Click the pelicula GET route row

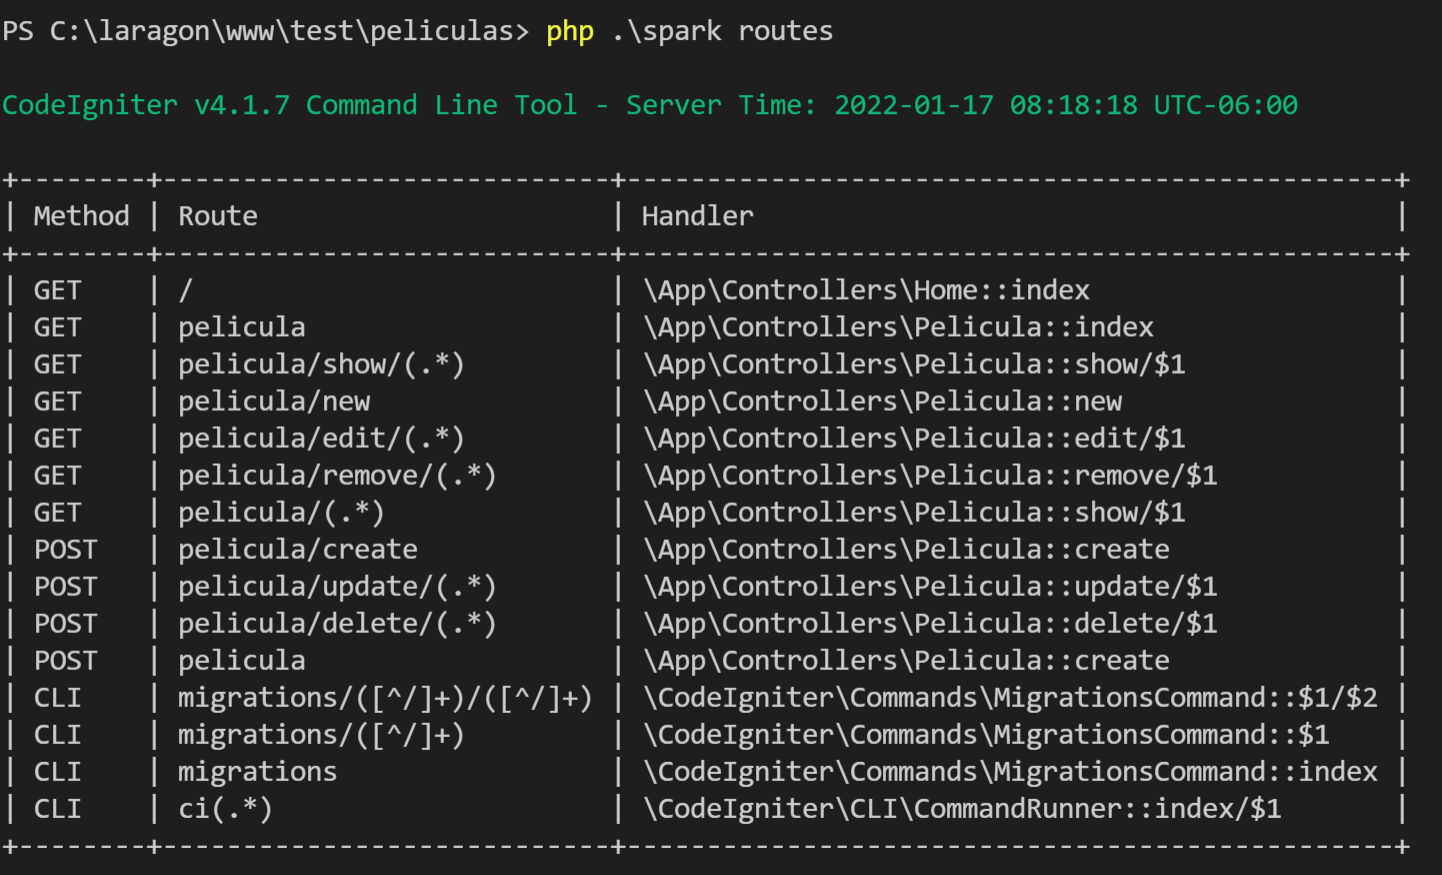(x=242, y=327)
